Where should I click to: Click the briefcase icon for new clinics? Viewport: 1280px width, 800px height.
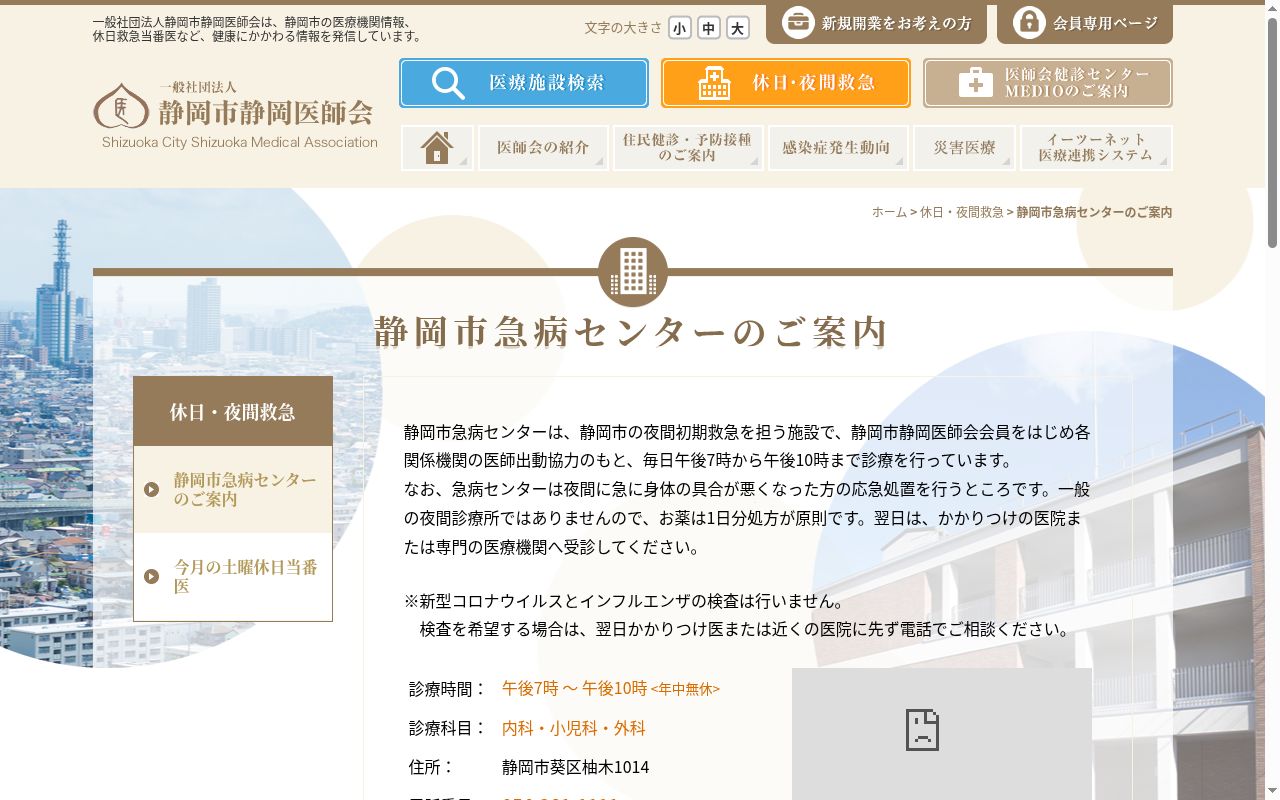798,22
